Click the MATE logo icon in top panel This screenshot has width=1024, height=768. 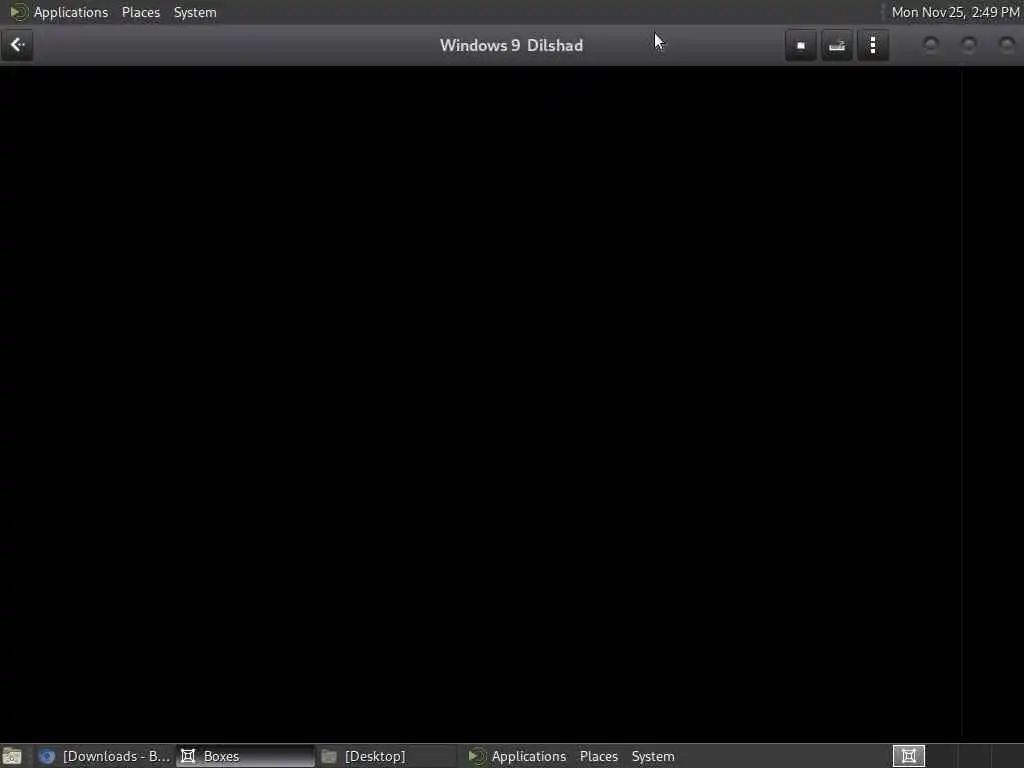18,12
